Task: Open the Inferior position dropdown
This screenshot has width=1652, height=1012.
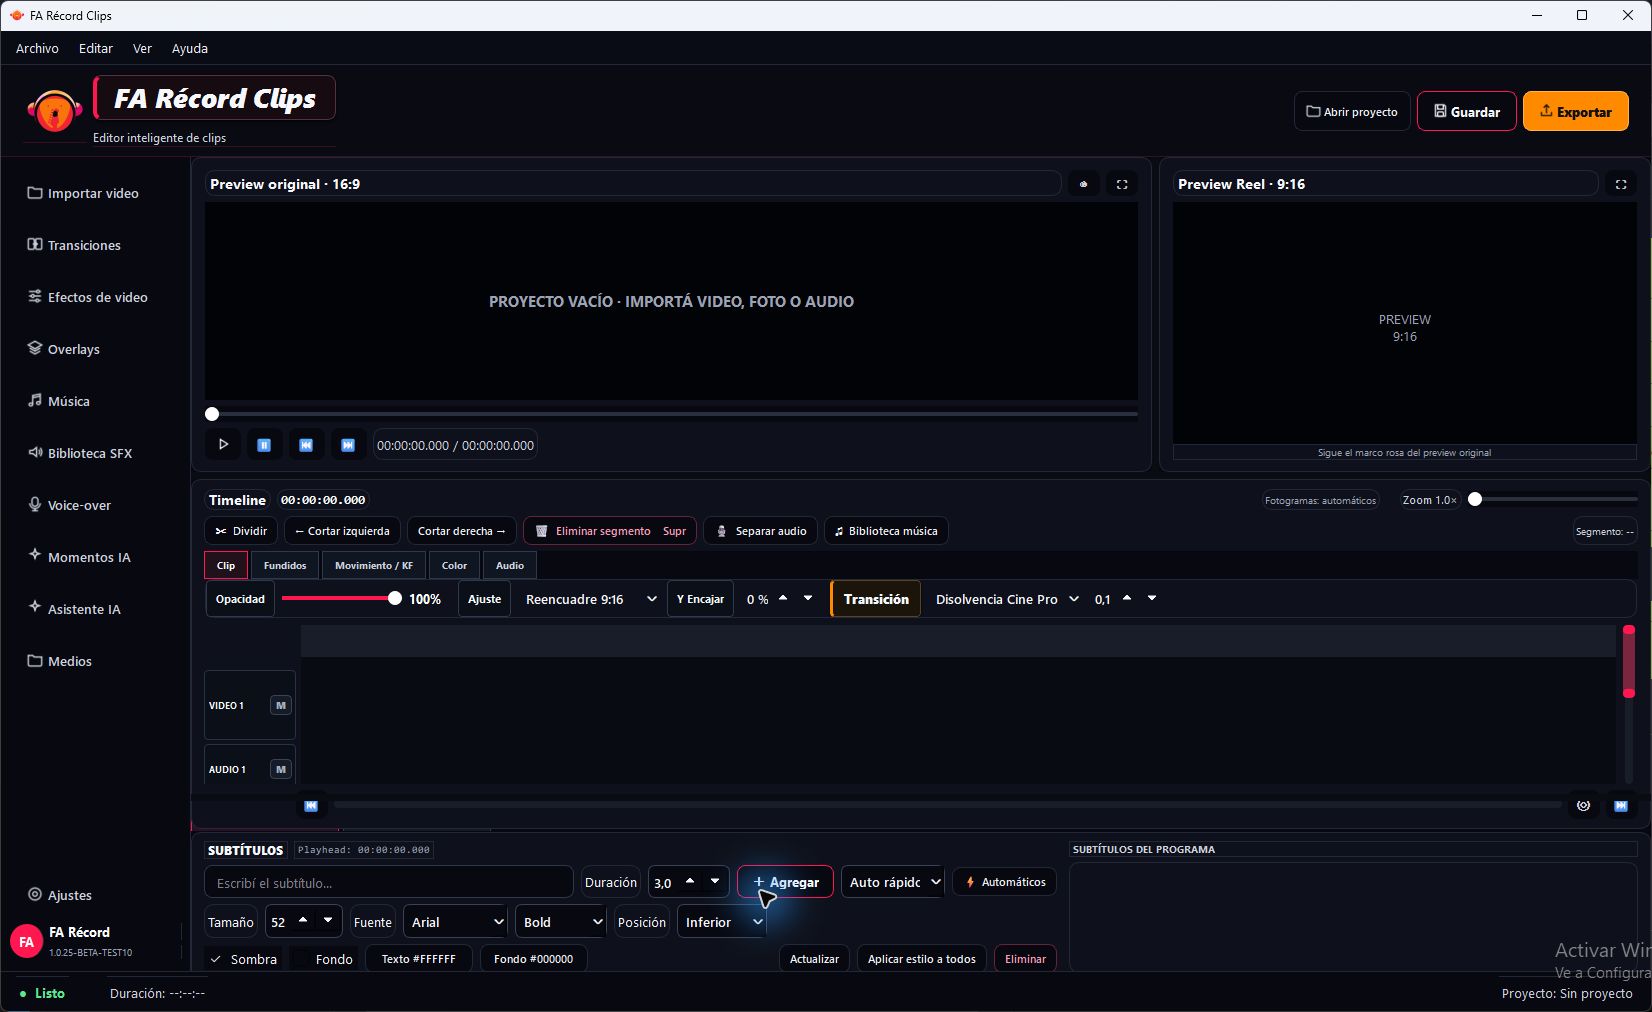Action: pos(723,922)
